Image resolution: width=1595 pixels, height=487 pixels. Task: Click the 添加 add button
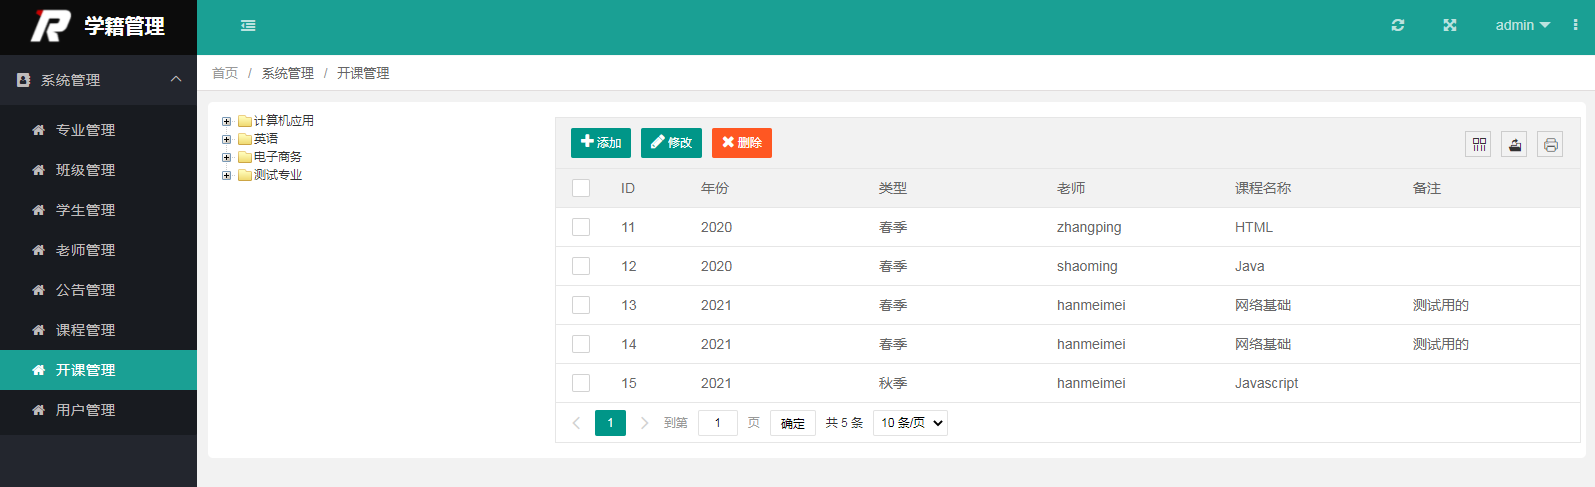coord(601,143)
